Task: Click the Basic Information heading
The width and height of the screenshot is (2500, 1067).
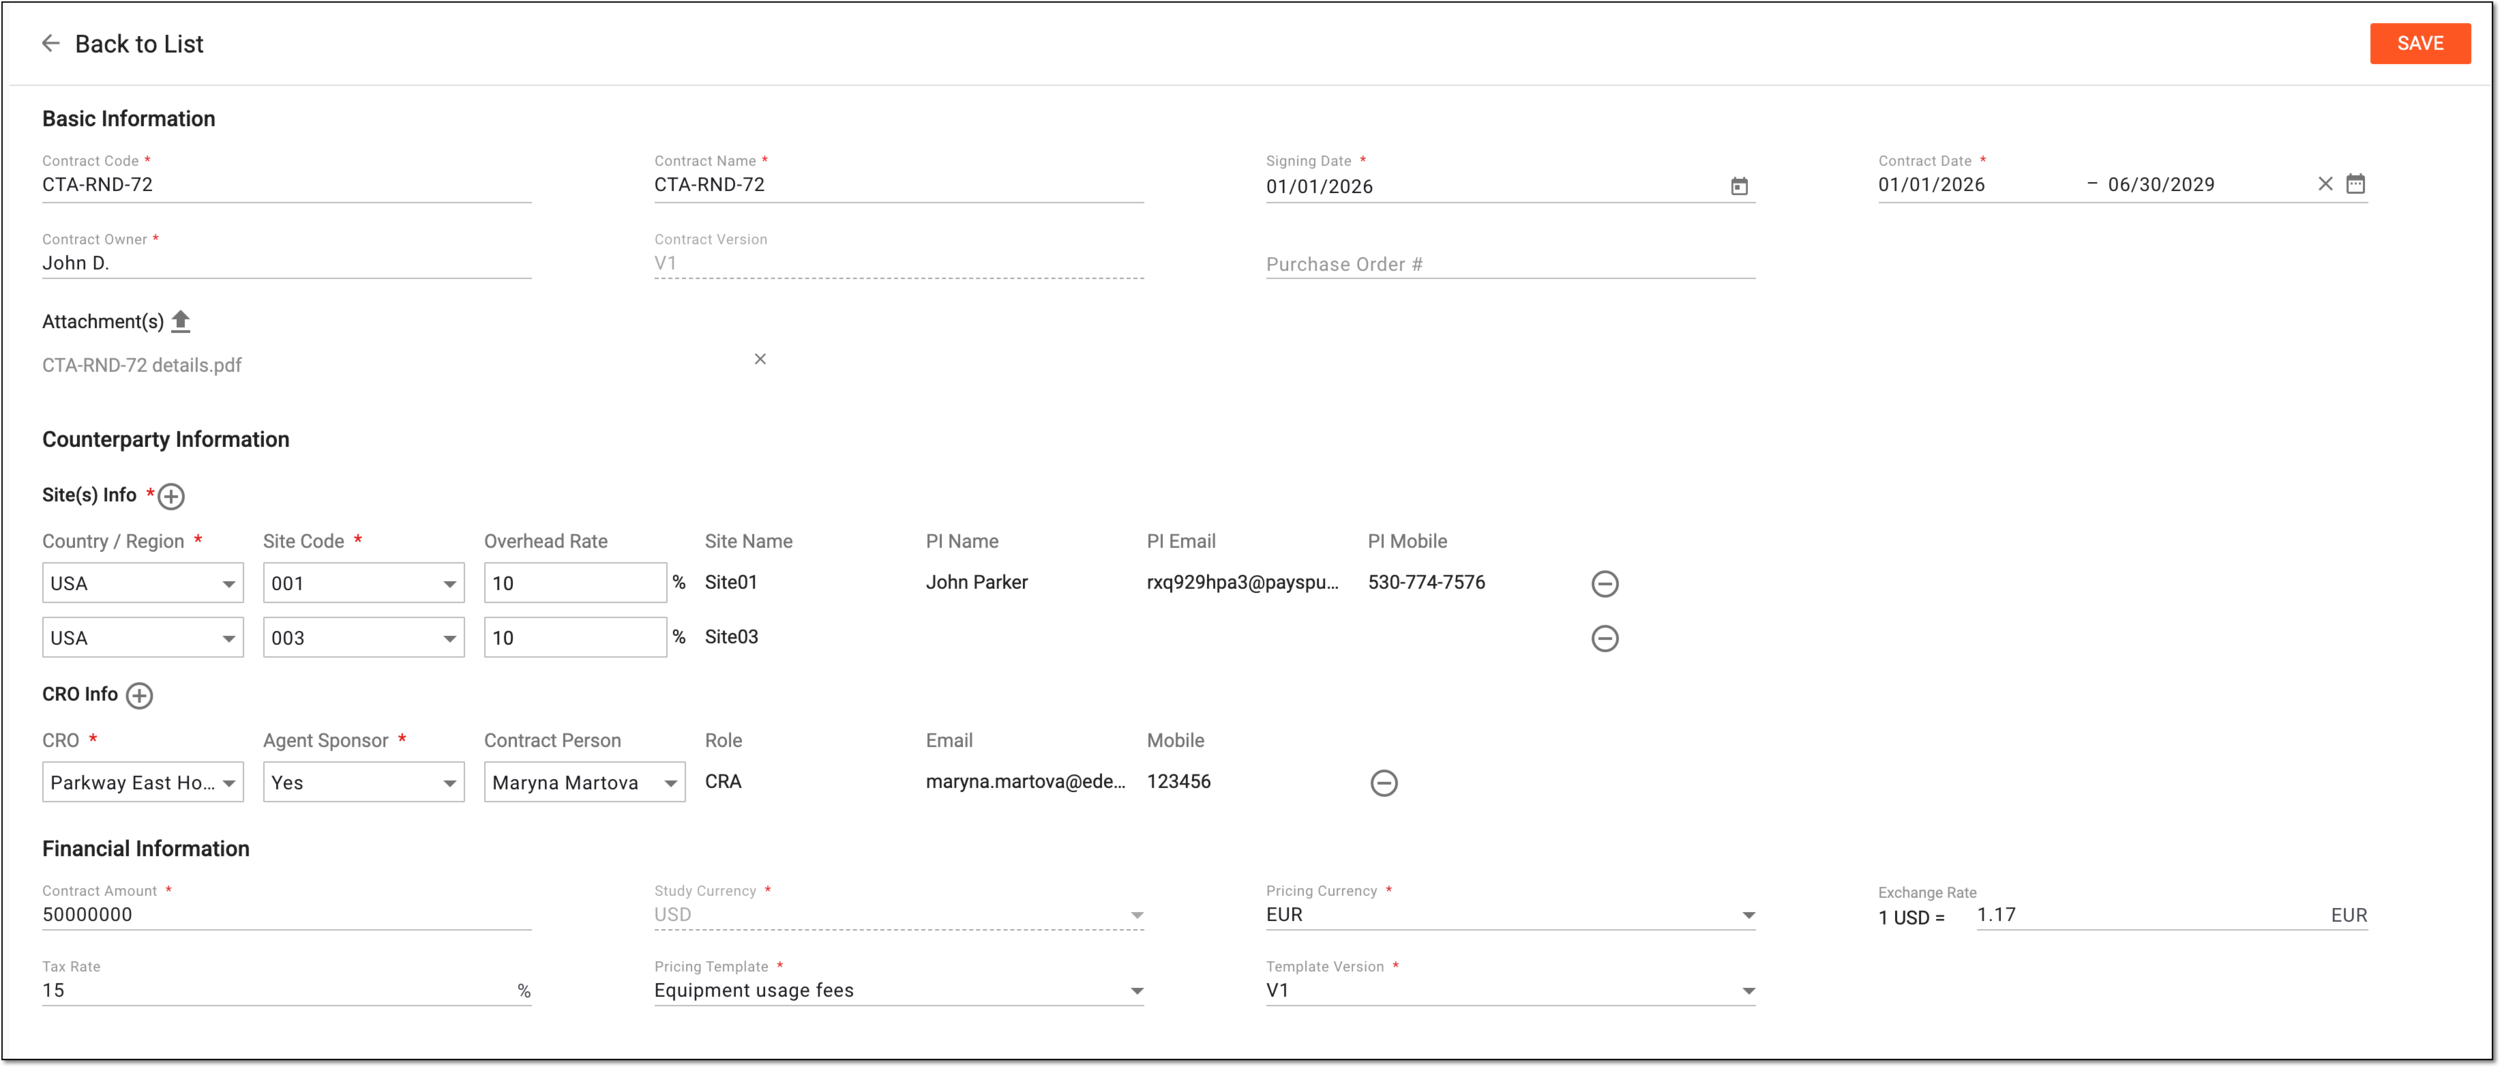Action: coord(129,119)
